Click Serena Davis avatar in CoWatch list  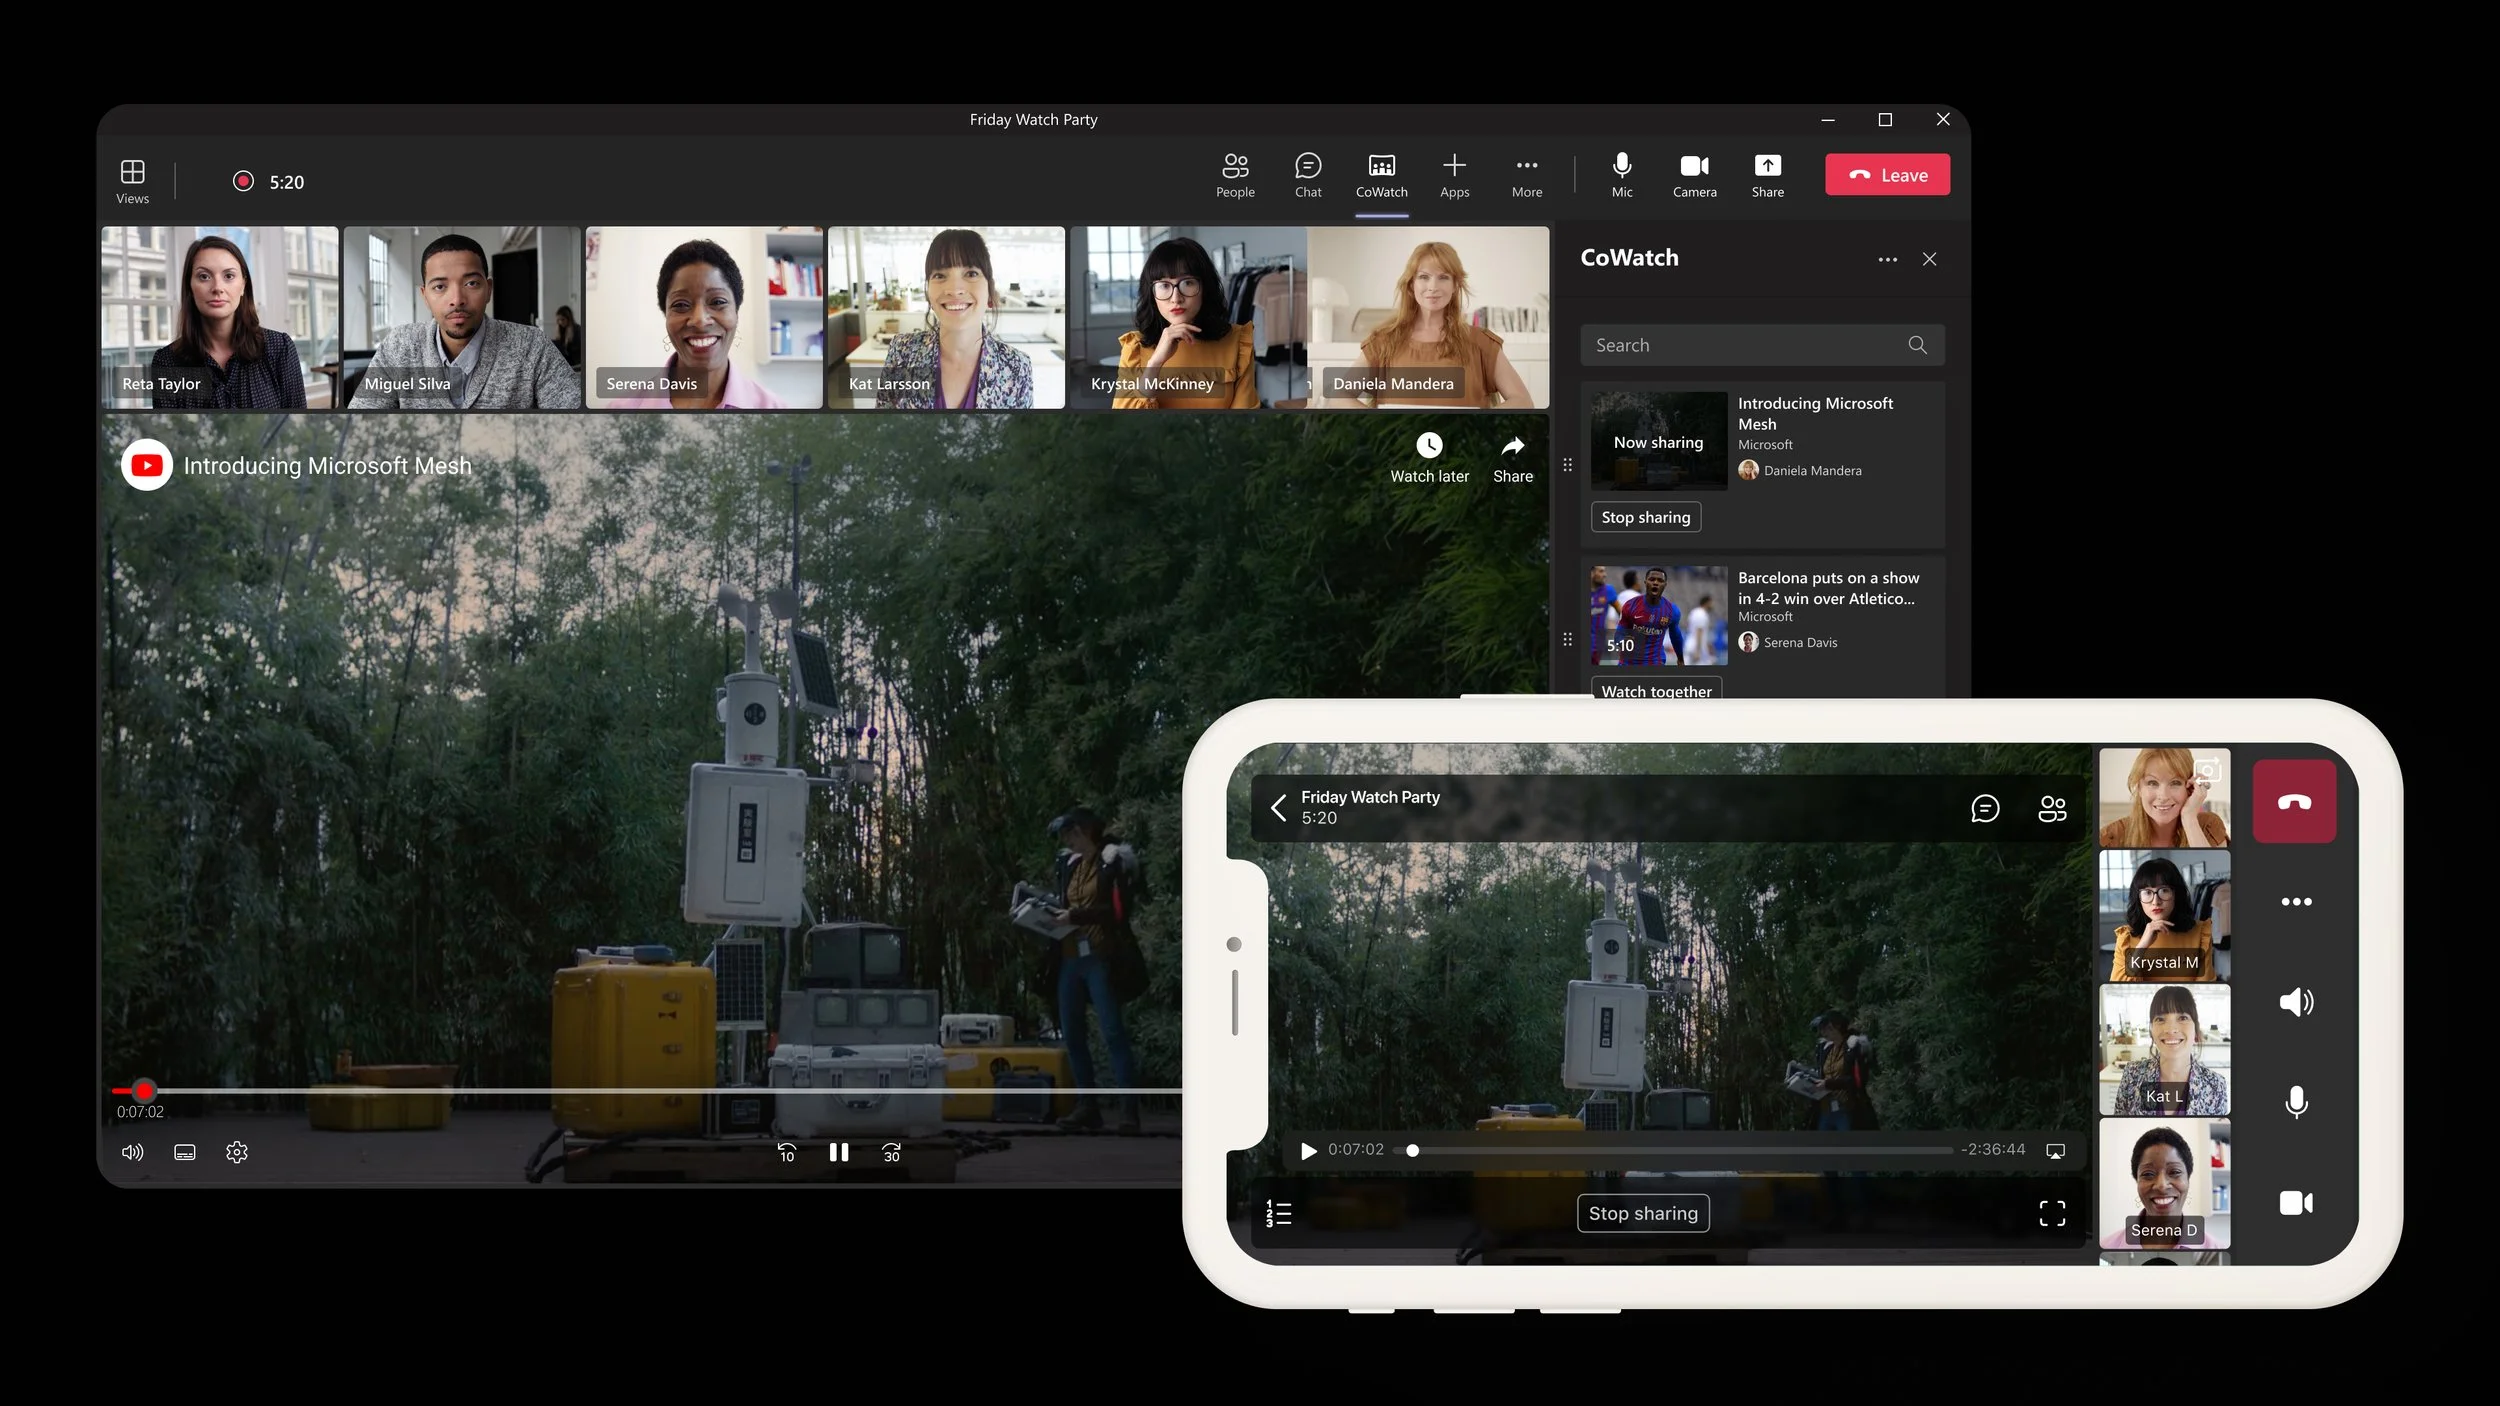pyautogui.click(x=1748, y=642)
